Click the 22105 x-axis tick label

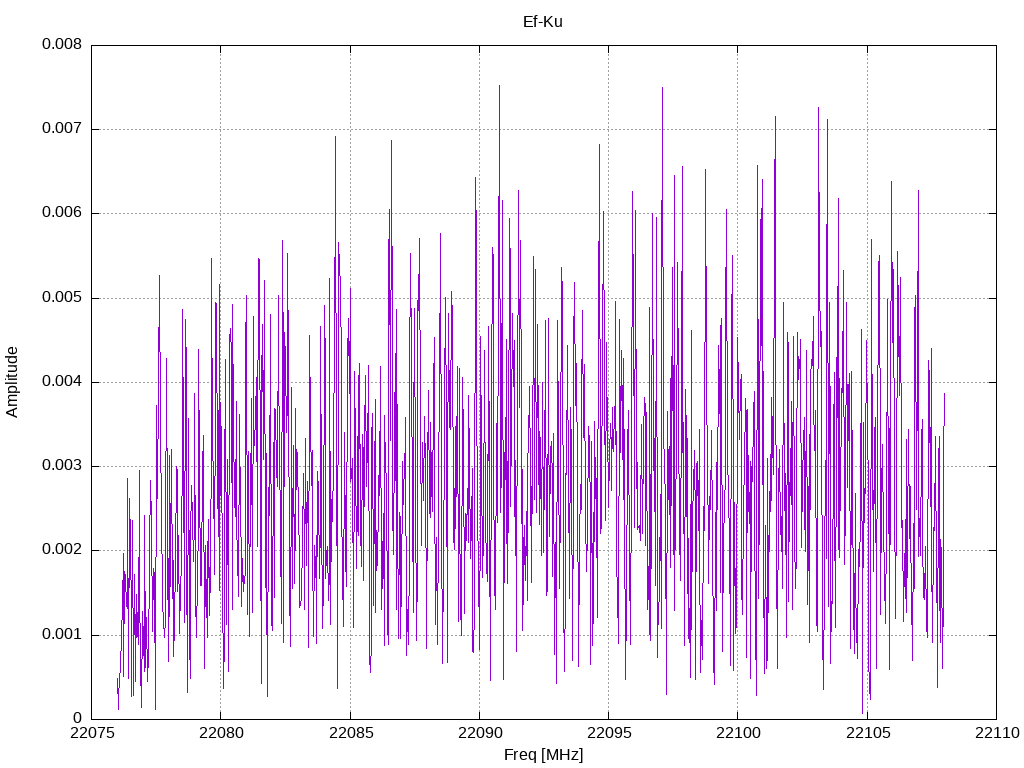pos(867,733)
